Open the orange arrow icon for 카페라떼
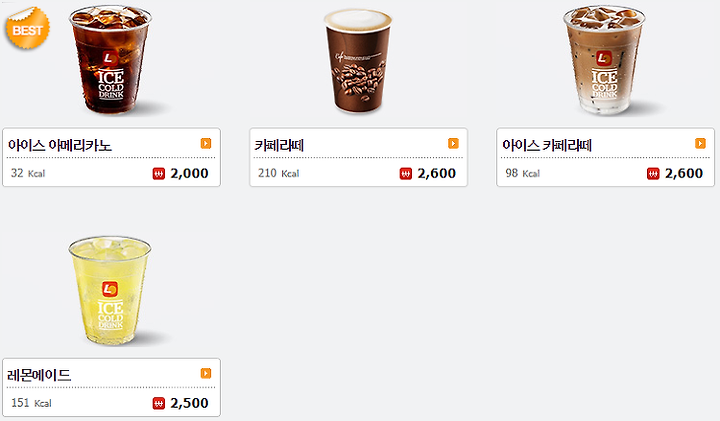720x421 pixels. 453,144
